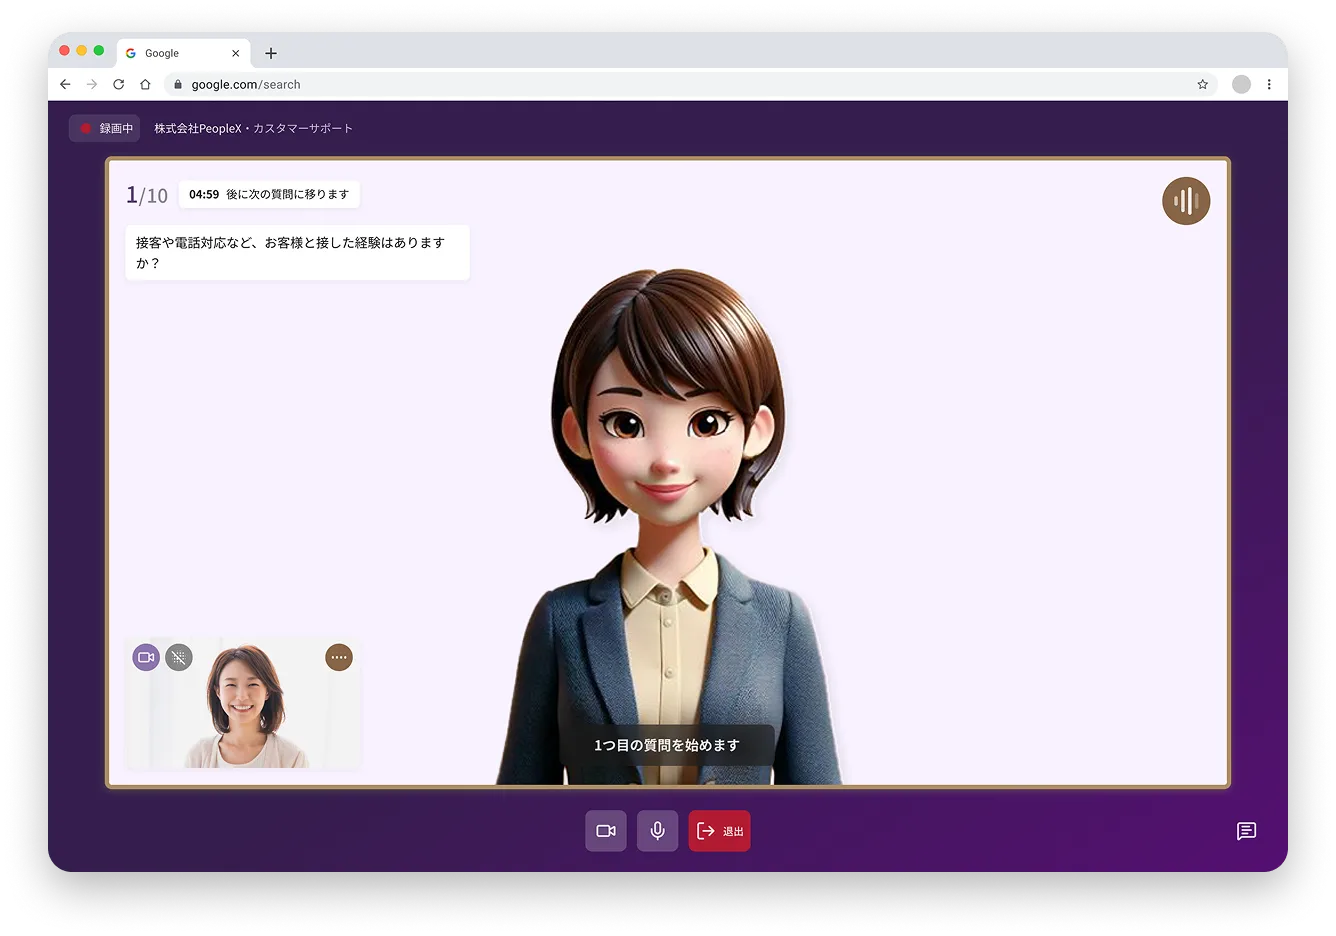Click the red 退出 exit button

719,831
